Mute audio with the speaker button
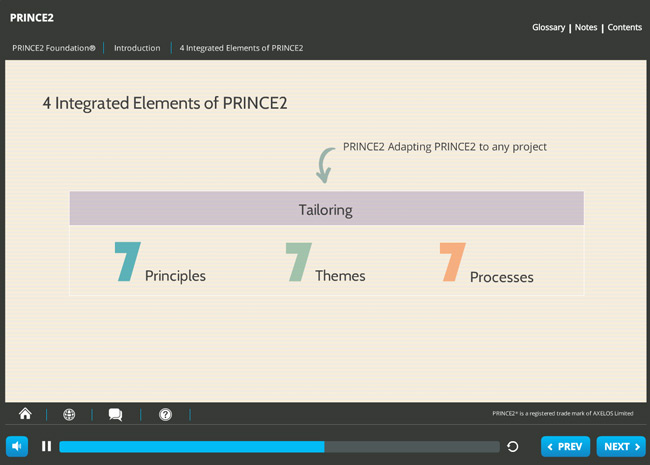The width and height of the screenshot is (650, 465). coord(17,446)
